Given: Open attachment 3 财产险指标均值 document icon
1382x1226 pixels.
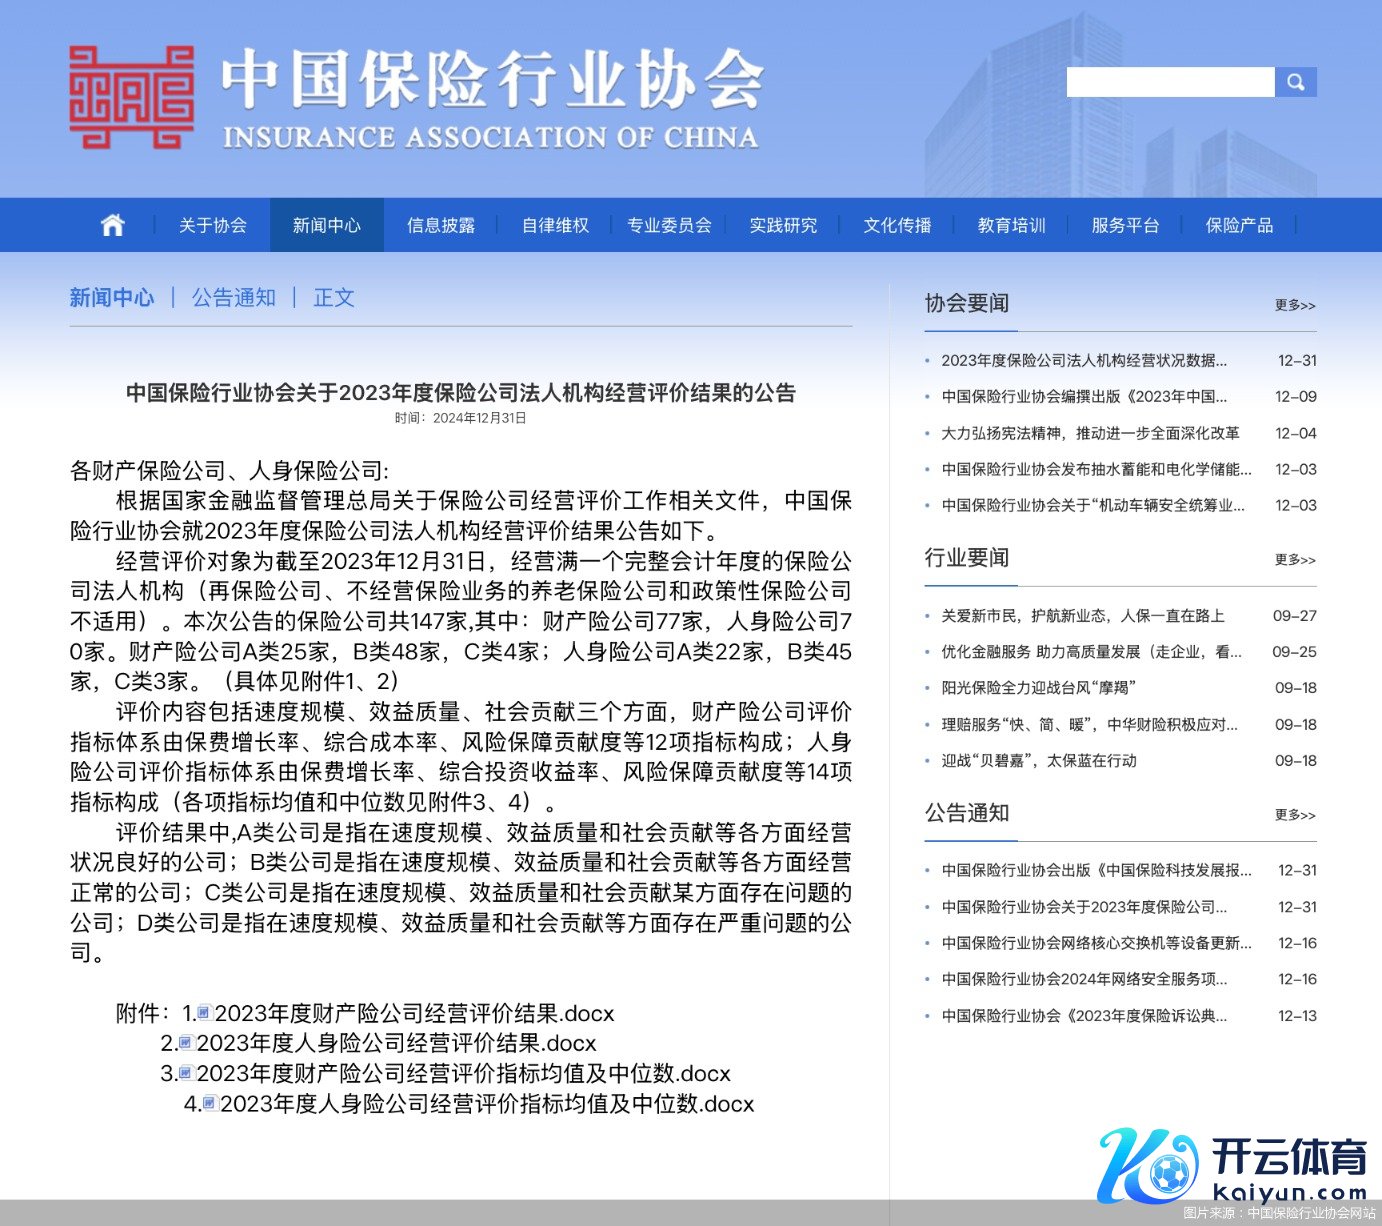Looking at the screenshot, I should (x=184, y=1074).
